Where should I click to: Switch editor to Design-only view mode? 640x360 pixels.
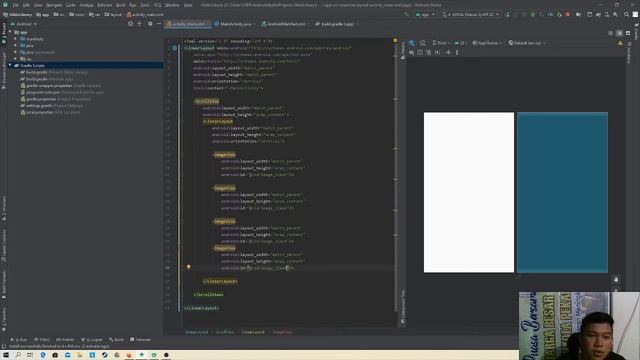(628, 33)
